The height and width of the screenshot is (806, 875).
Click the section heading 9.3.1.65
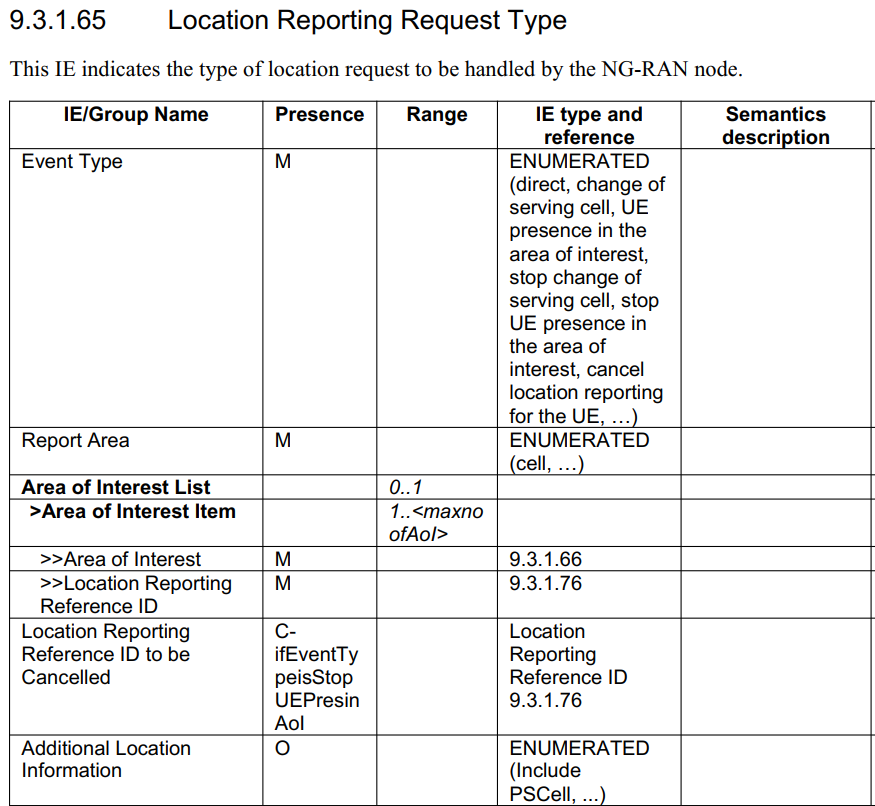tap(58, 20)
